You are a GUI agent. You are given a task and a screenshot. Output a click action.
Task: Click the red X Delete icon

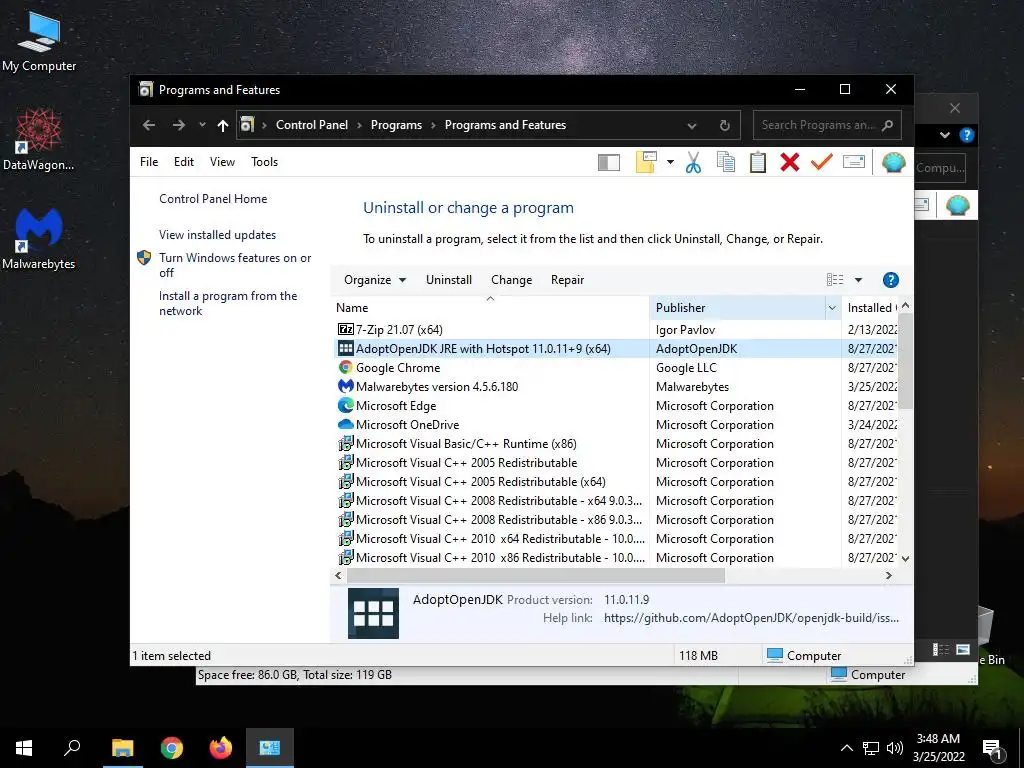pos(790,162)
